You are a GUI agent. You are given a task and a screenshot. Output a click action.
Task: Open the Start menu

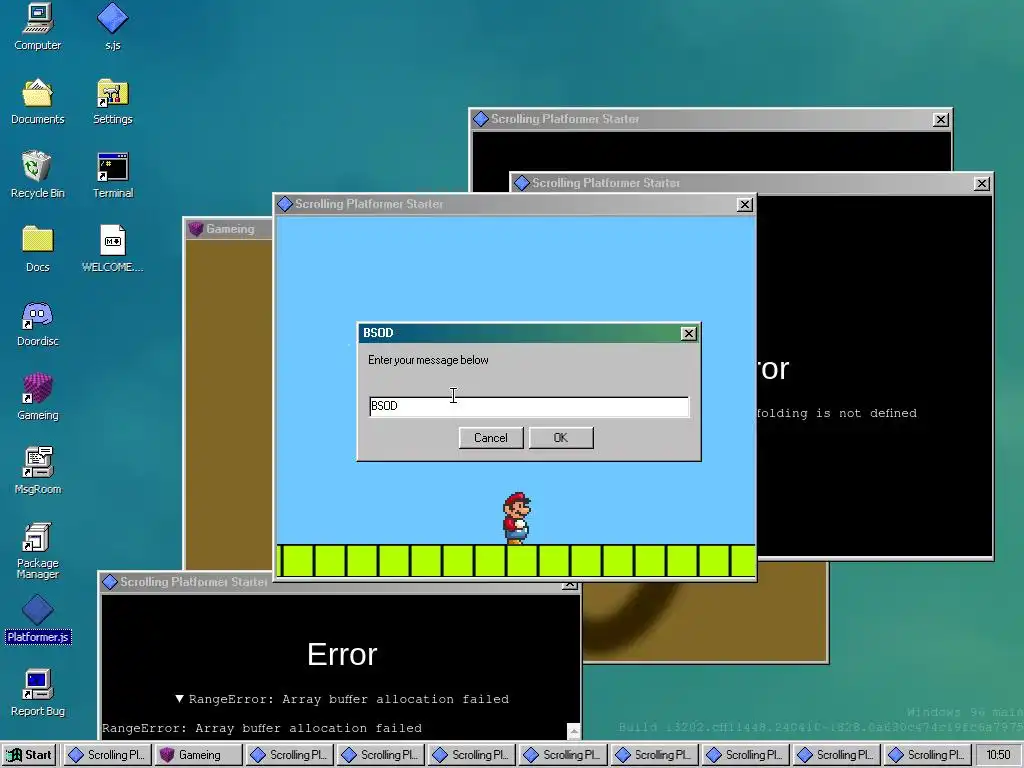[29, 755]
